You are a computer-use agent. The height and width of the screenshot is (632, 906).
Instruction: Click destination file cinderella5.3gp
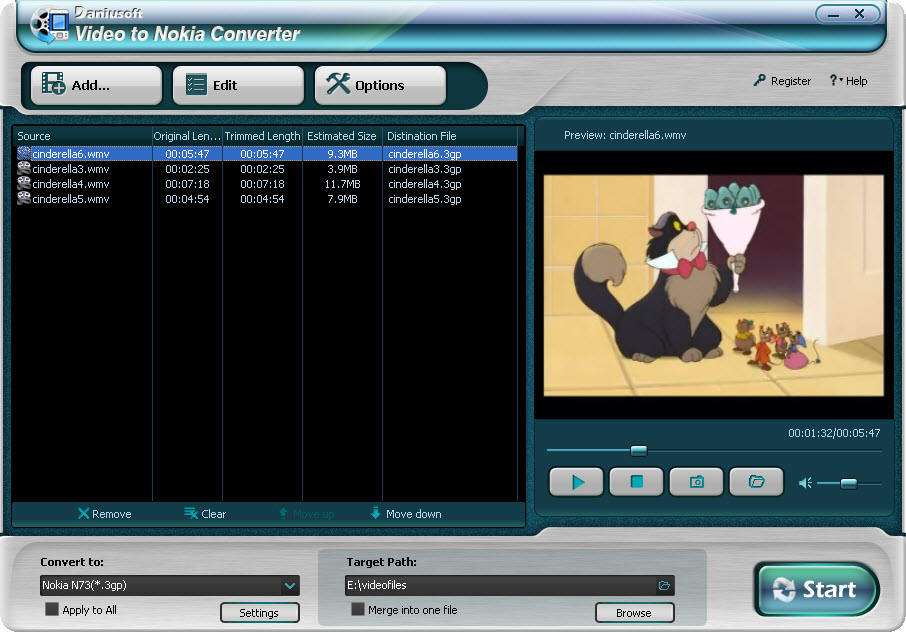pyautogui.click(x=425, y=199)
